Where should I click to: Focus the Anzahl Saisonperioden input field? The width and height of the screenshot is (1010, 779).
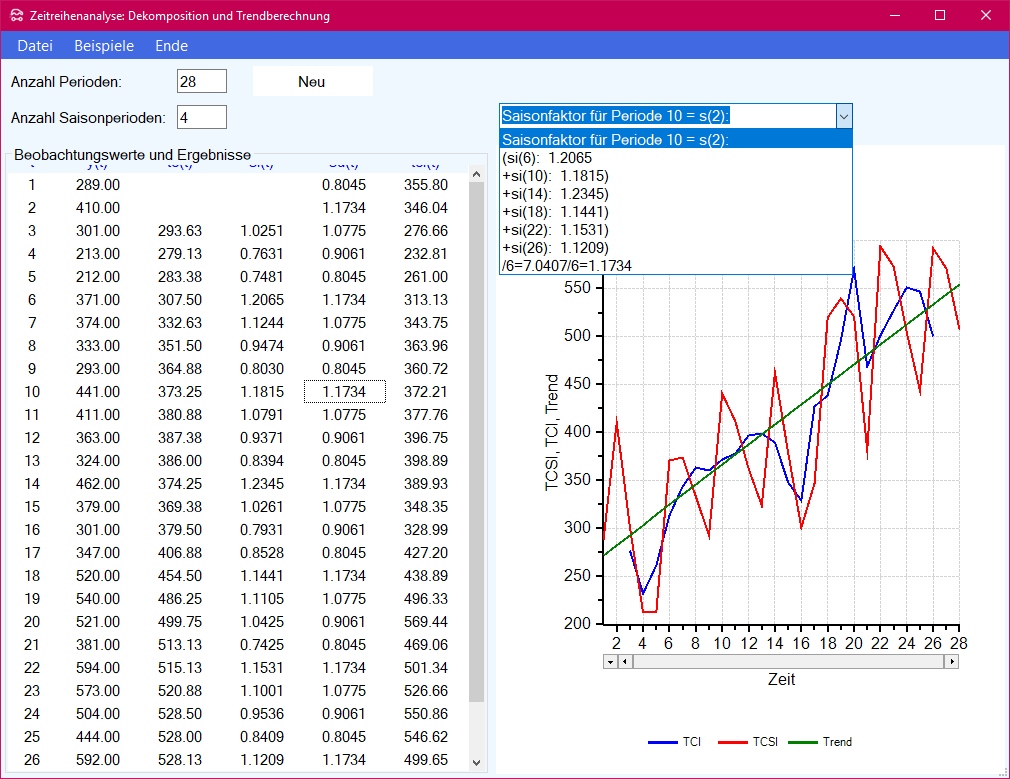click(x=201, y=117)
